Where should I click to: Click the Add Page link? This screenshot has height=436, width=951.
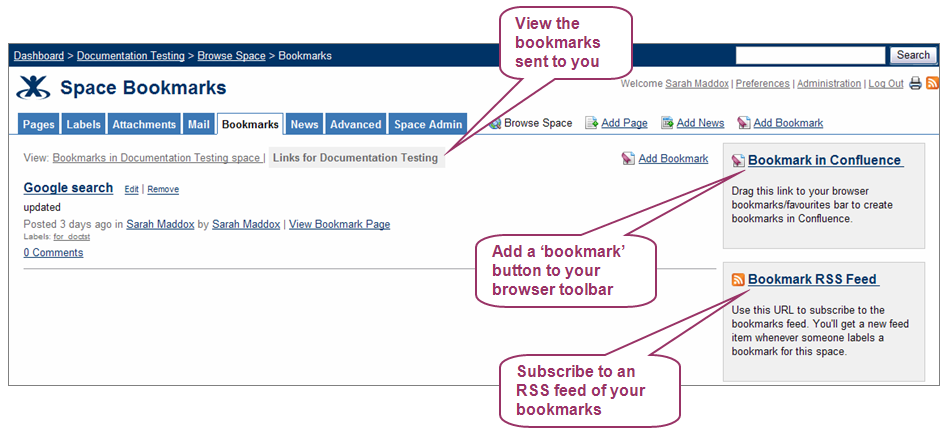625,123
